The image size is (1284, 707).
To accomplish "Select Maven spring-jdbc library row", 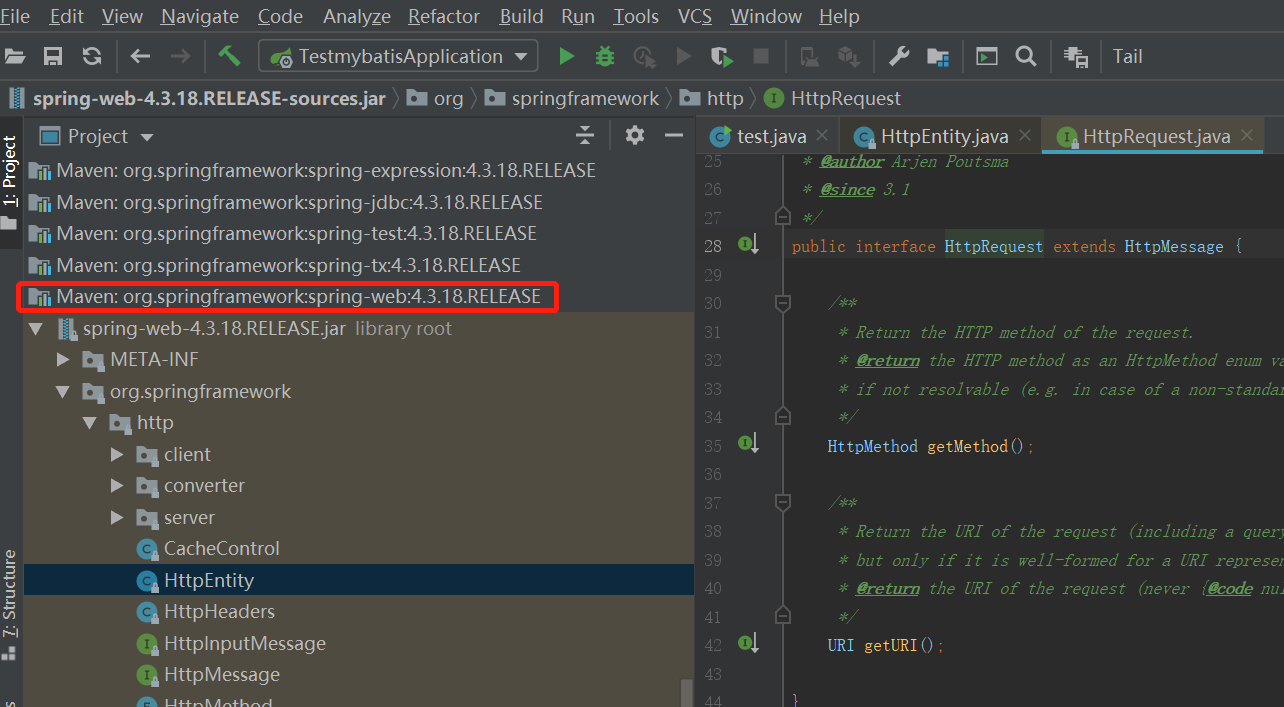I will click(359, 202).
